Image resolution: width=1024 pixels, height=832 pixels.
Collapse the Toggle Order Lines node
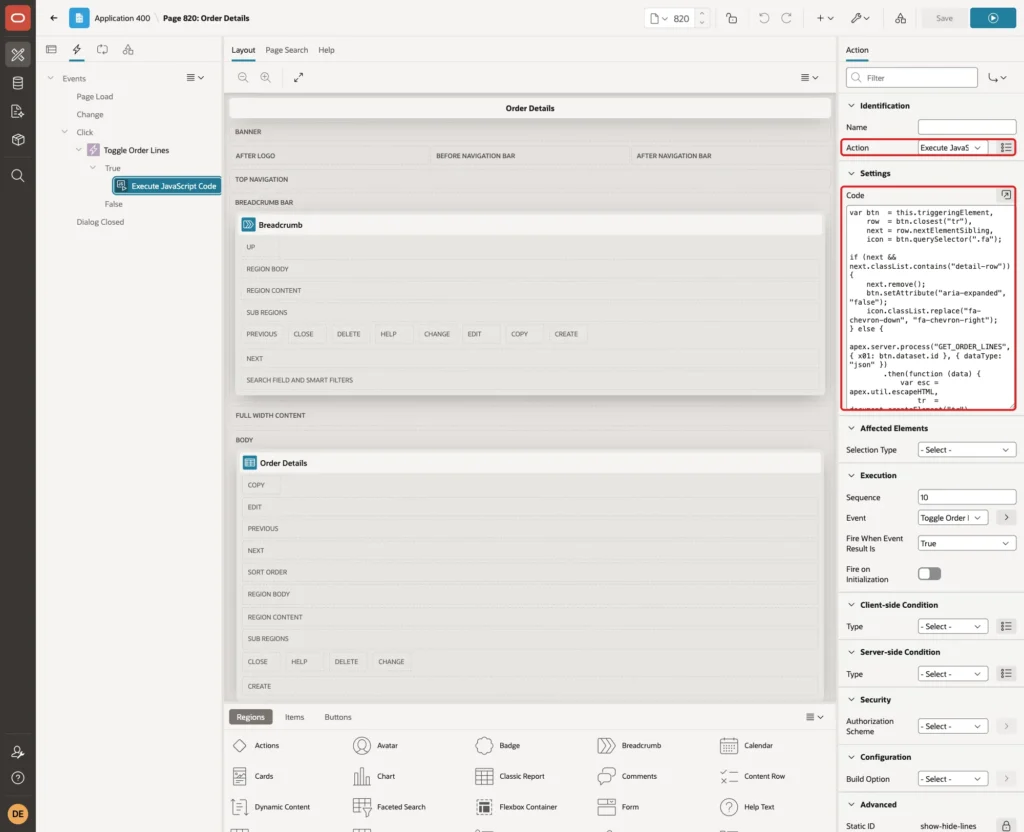[x=78, y=150]
